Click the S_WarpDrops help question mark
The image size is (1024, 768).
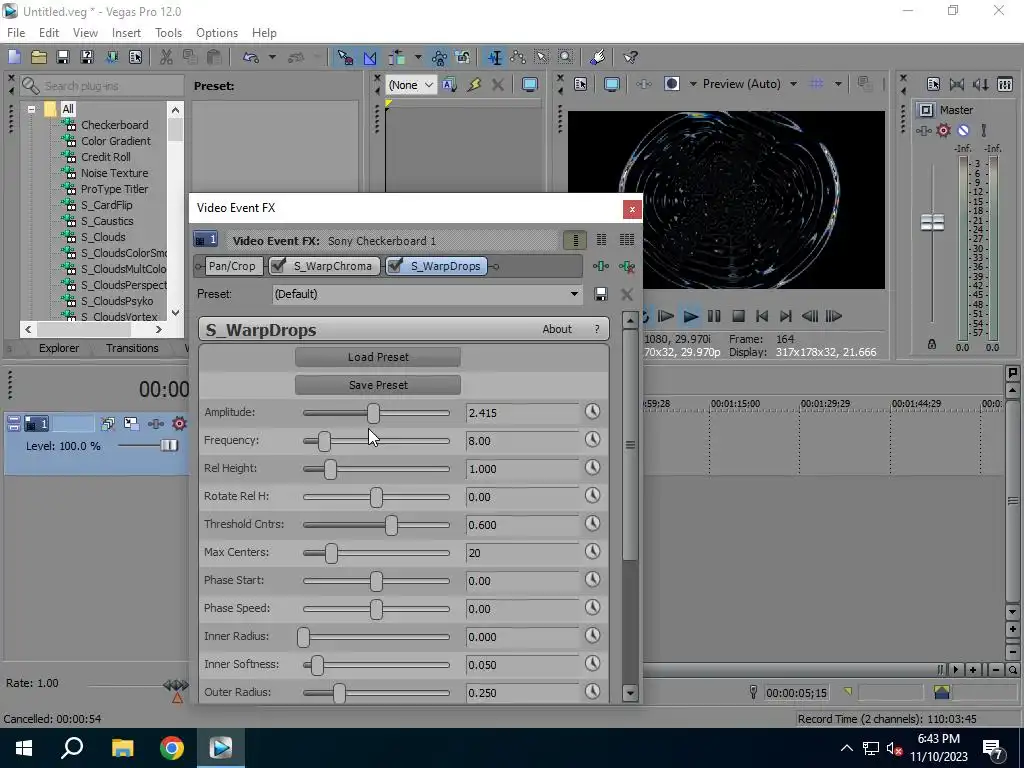597,329
